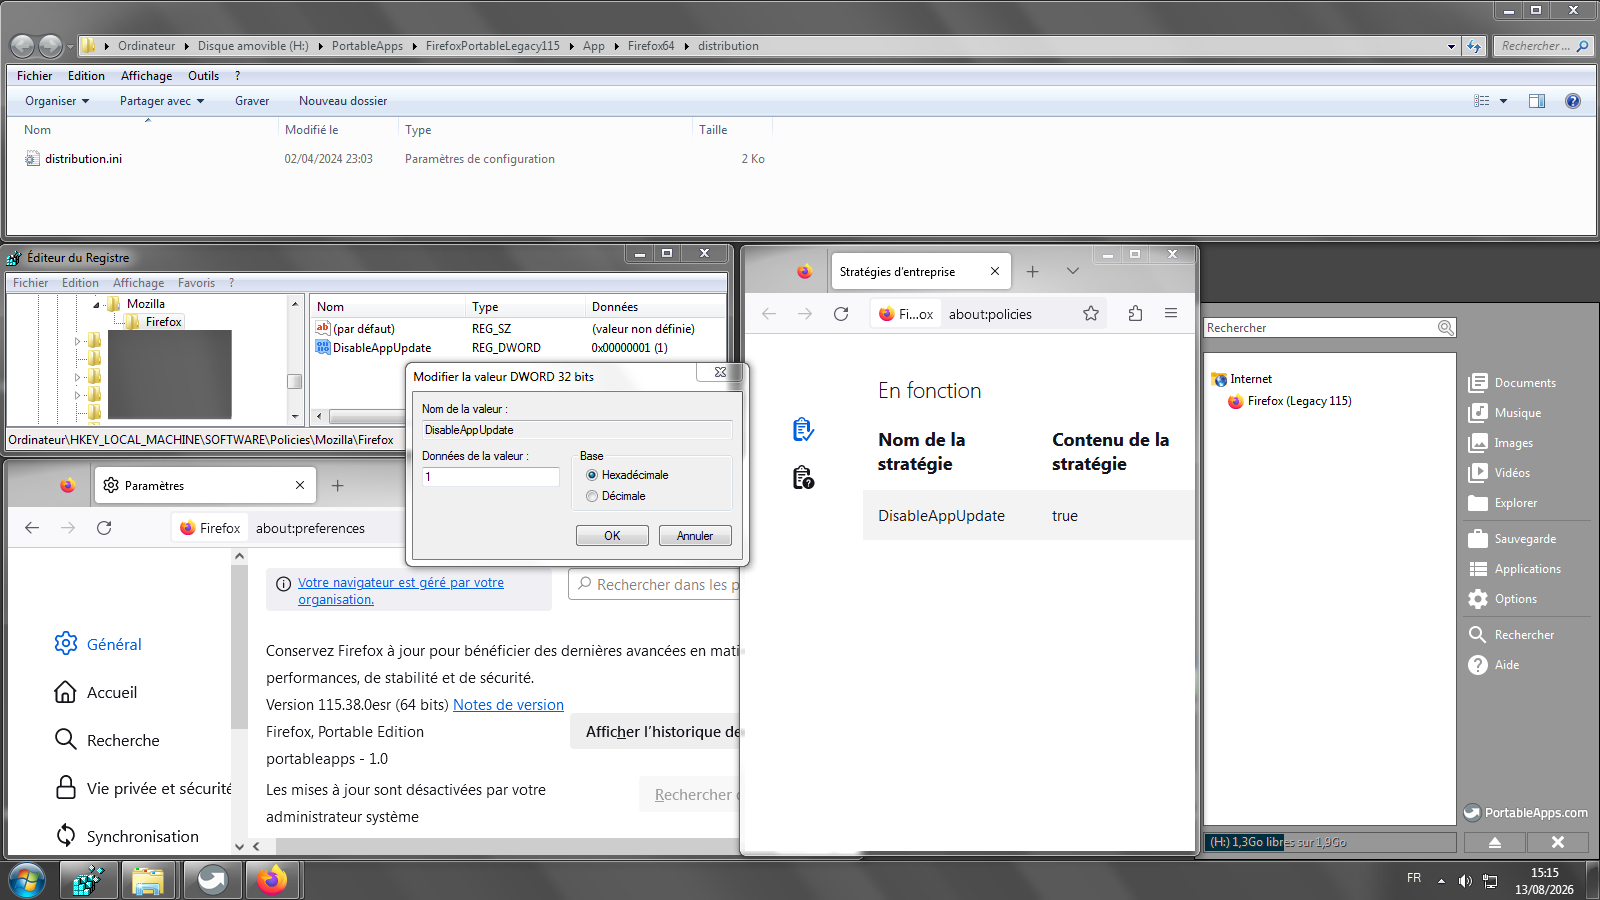Screen dimensions: 1600x900
Task: Click the Nouveau dossier button
Action: tap(343, 101)
